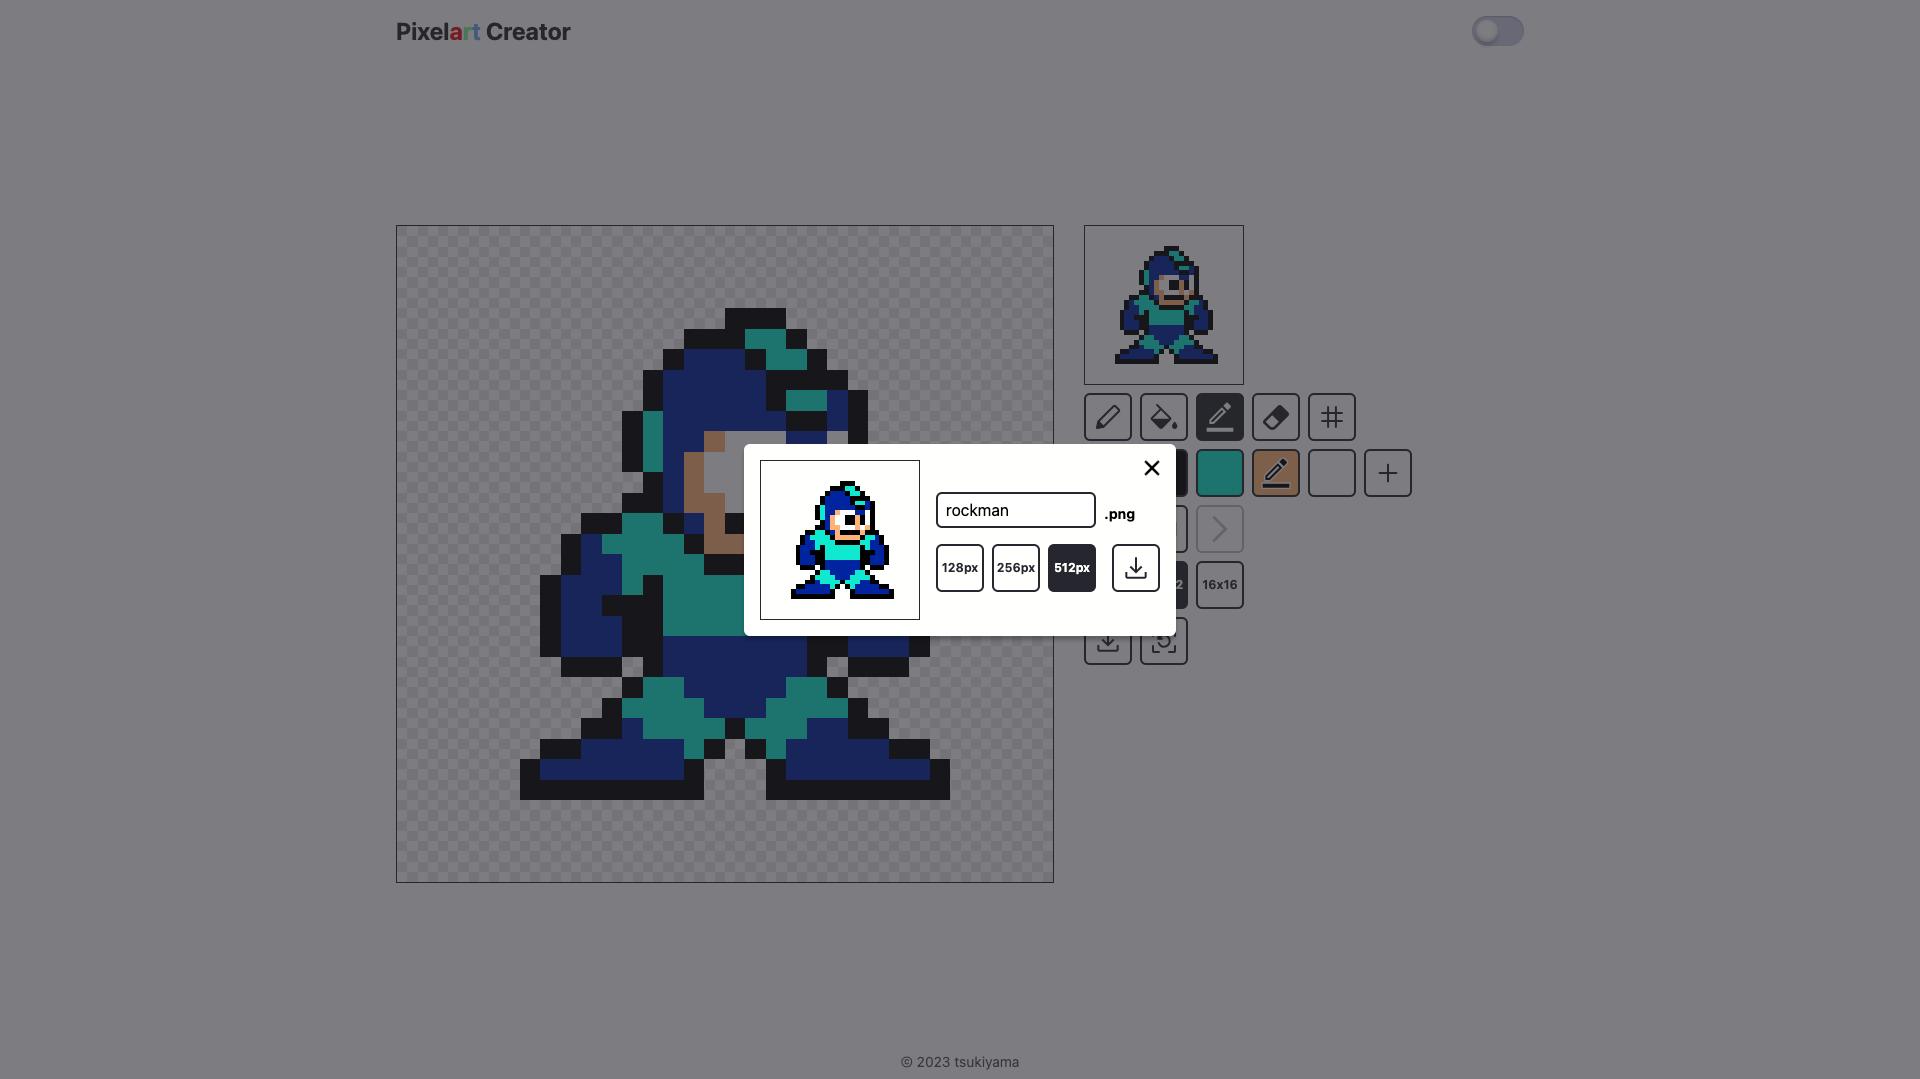The image size is (1920, 1079).
Task: Click the reset canvas icon
Action: (1163, 640)
